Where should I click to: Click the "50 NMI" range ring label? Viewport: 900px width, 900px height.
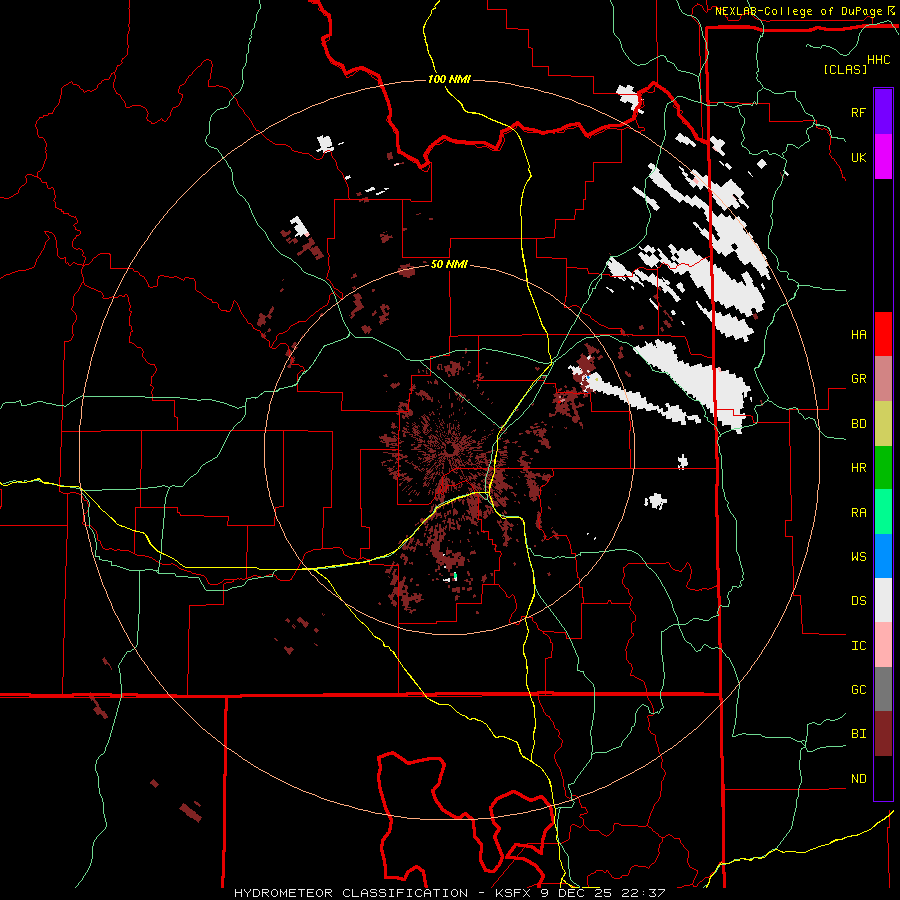coord(449,264)
